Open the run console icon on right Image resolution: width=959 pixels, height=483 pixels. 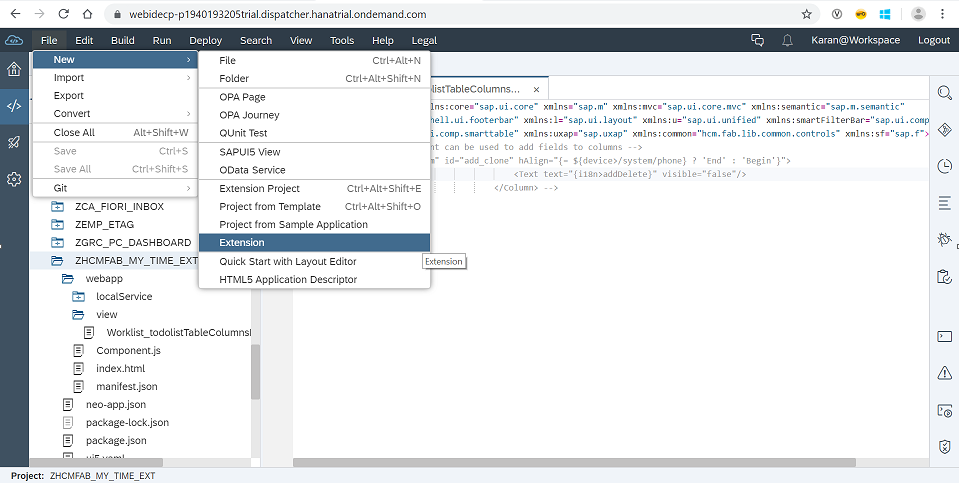(944, 410)
